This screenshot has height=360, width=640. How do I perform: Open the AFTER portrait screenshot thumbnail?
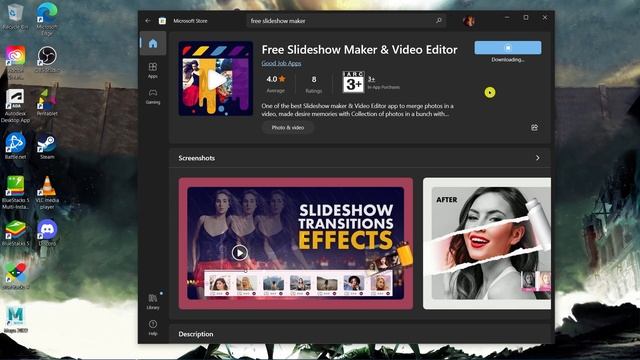pyautogui.click(x=487, y=243)
